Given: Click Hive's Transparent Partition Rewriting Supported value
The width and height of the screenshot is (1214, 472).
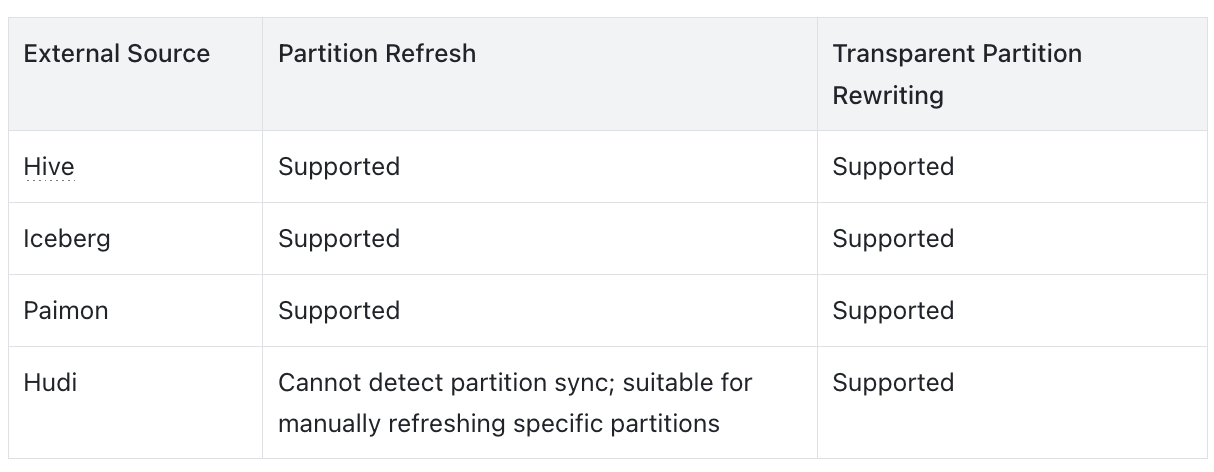Looking at the screenshot, I should click(x=893, y=167).
